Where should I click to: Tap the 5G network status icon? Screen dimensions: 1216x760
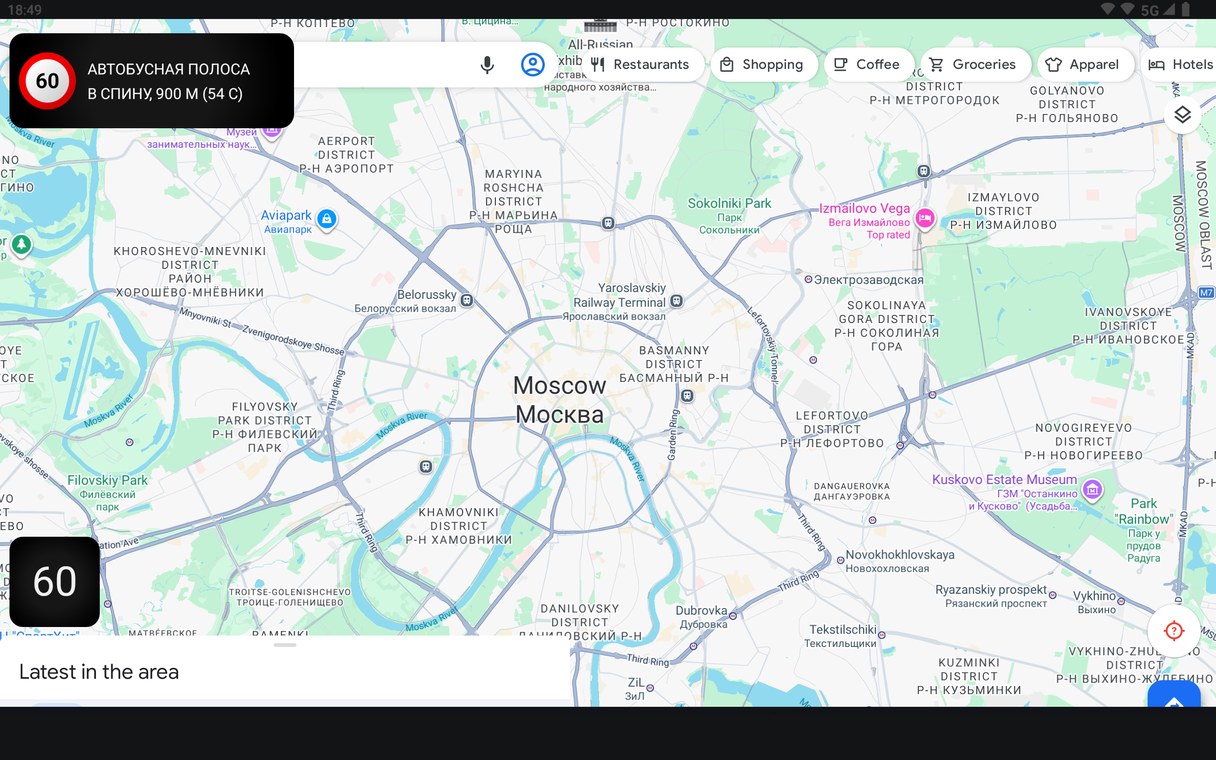click(x=1150, y=9)
